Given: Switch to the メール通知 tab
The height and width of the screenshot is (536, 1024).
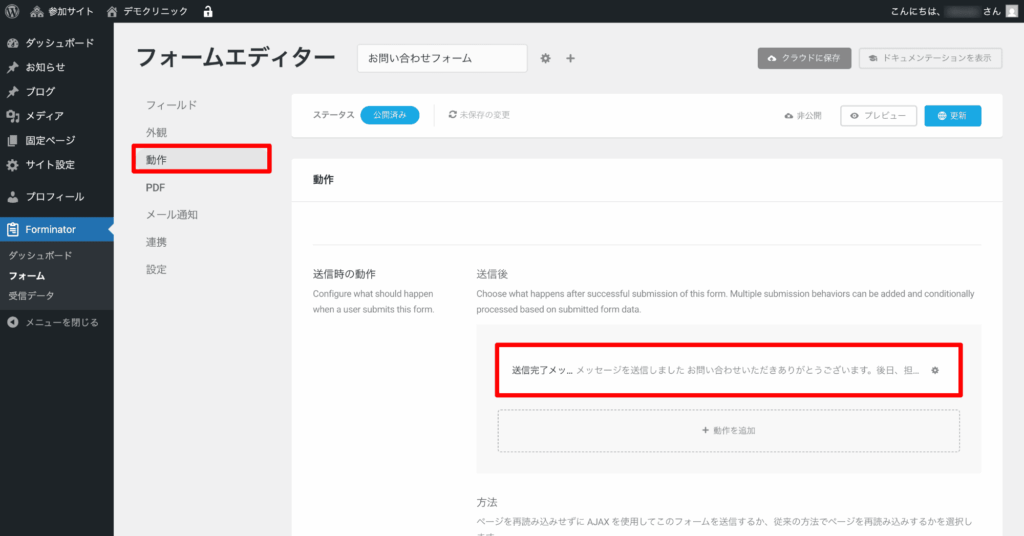Looking at the screenshot, I should (171, 214).
